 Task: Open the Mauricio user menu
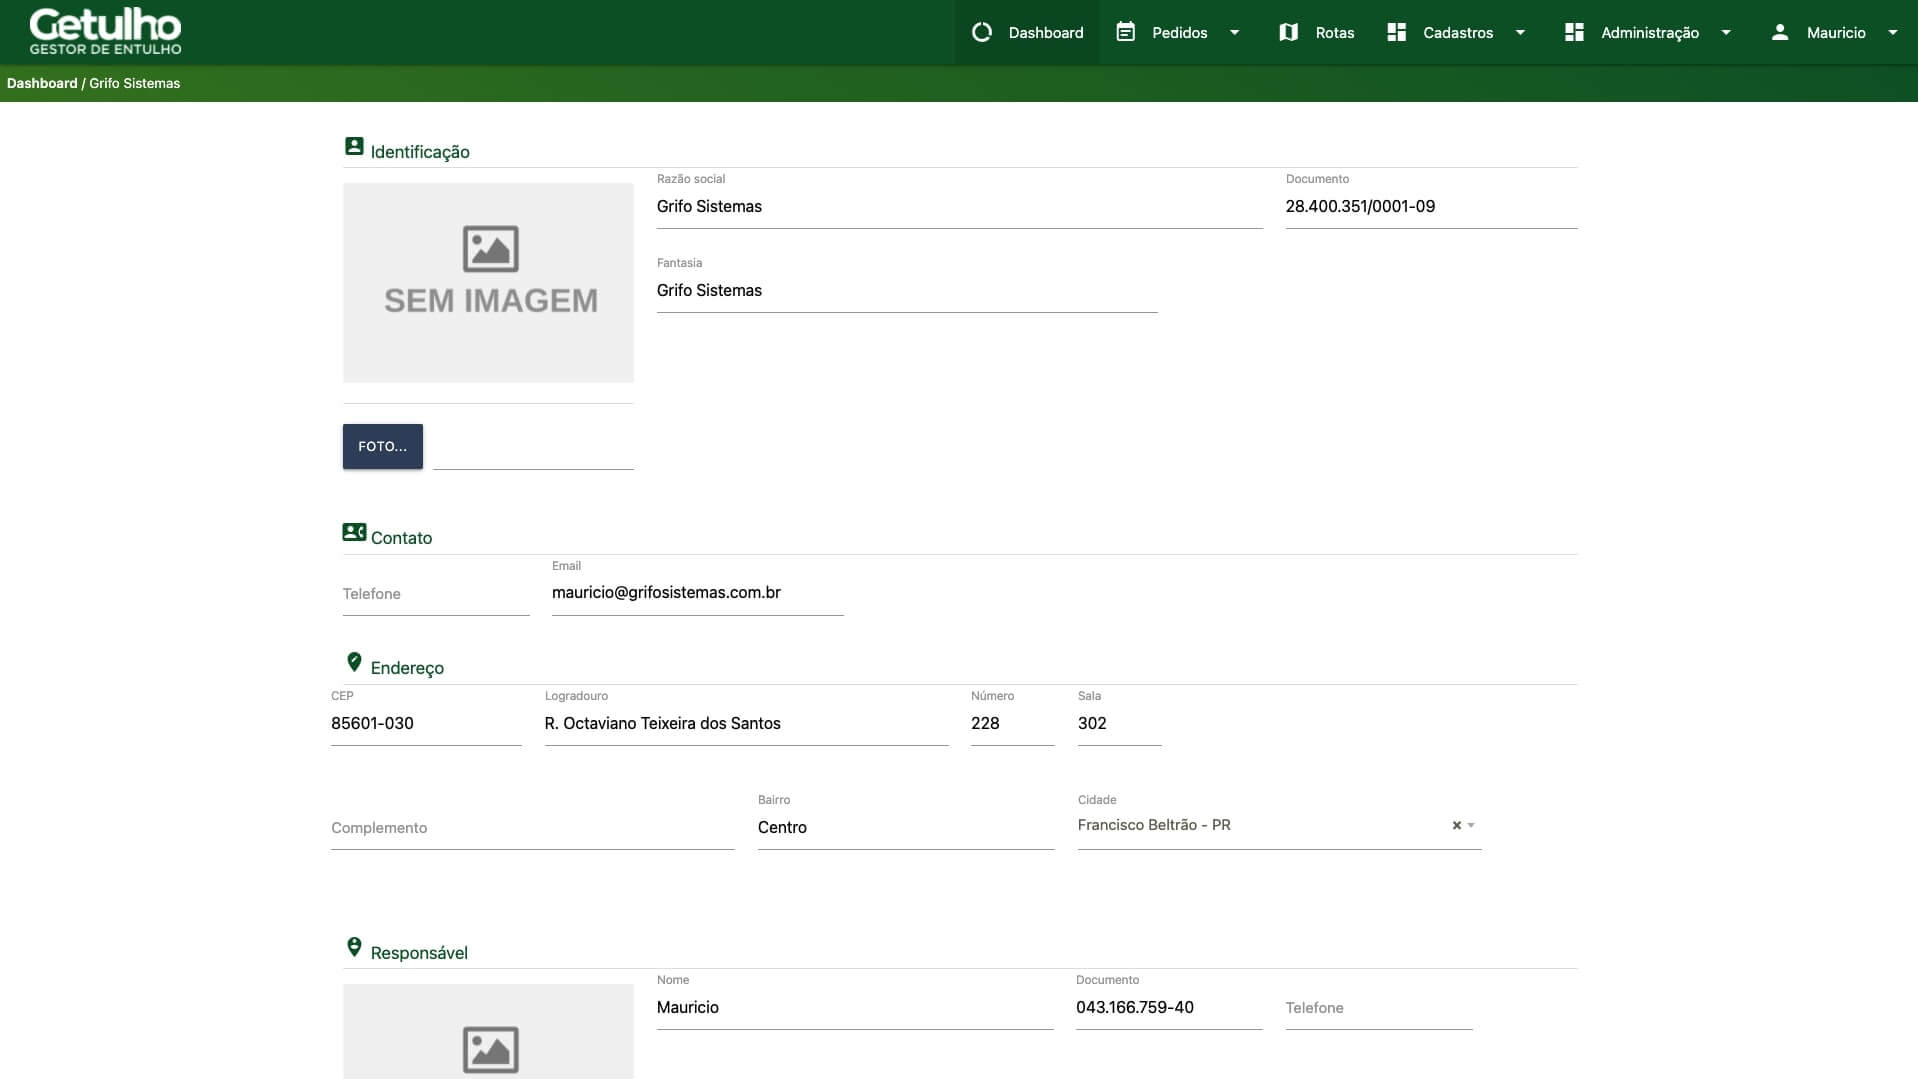tap(1835, 32)
